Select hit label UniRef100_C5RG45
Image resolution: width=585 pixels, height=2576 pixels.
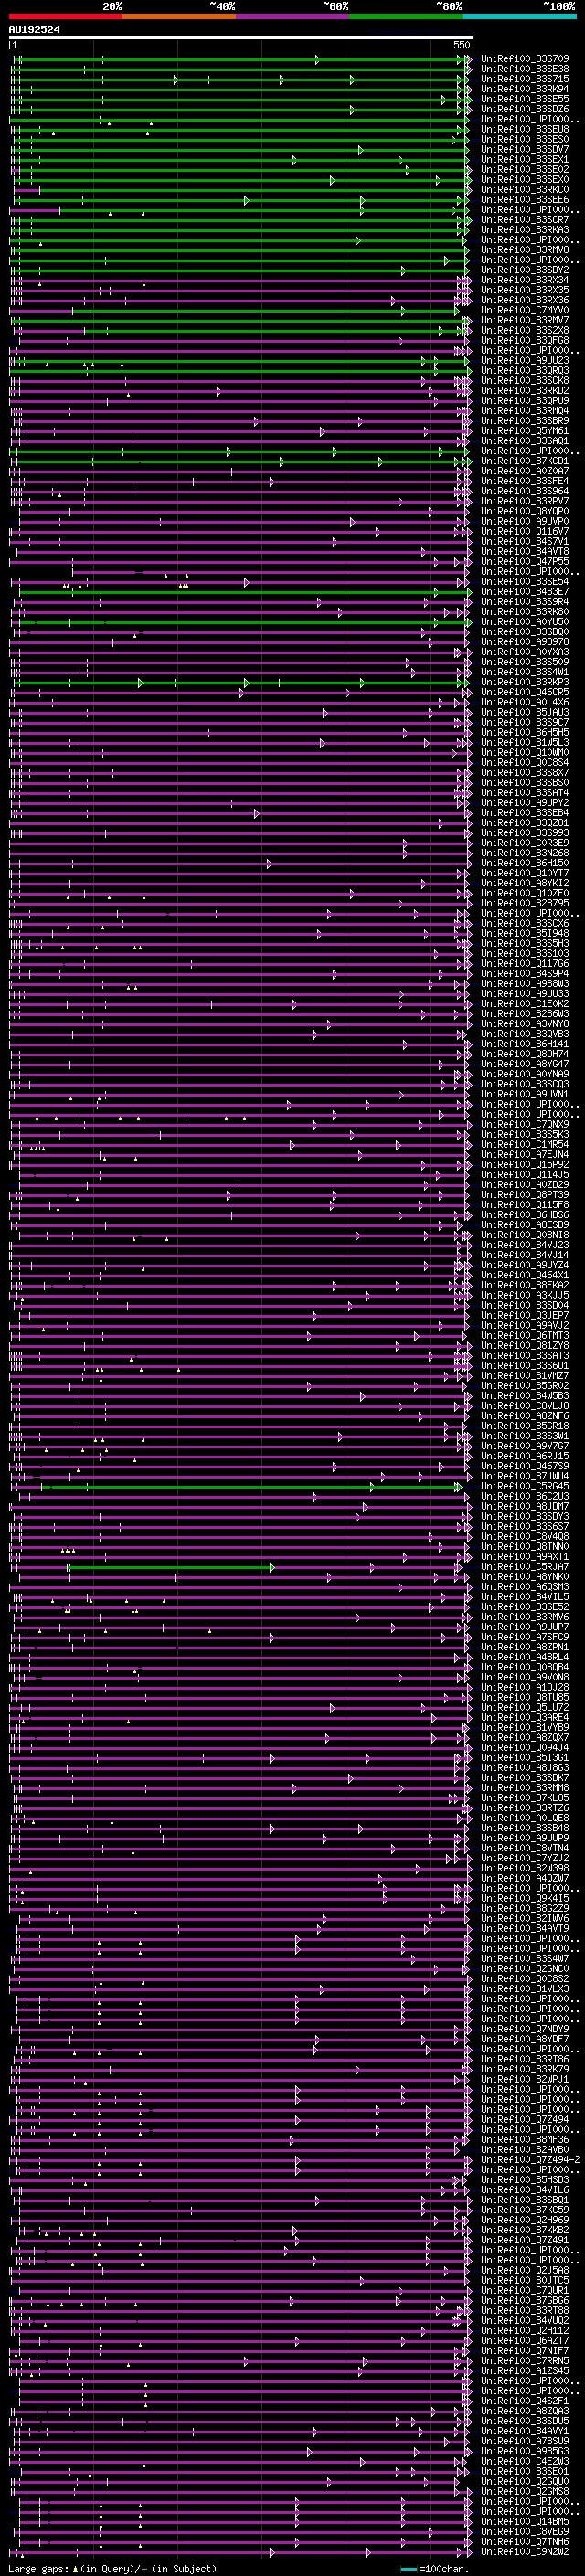tap(525, 1486)
